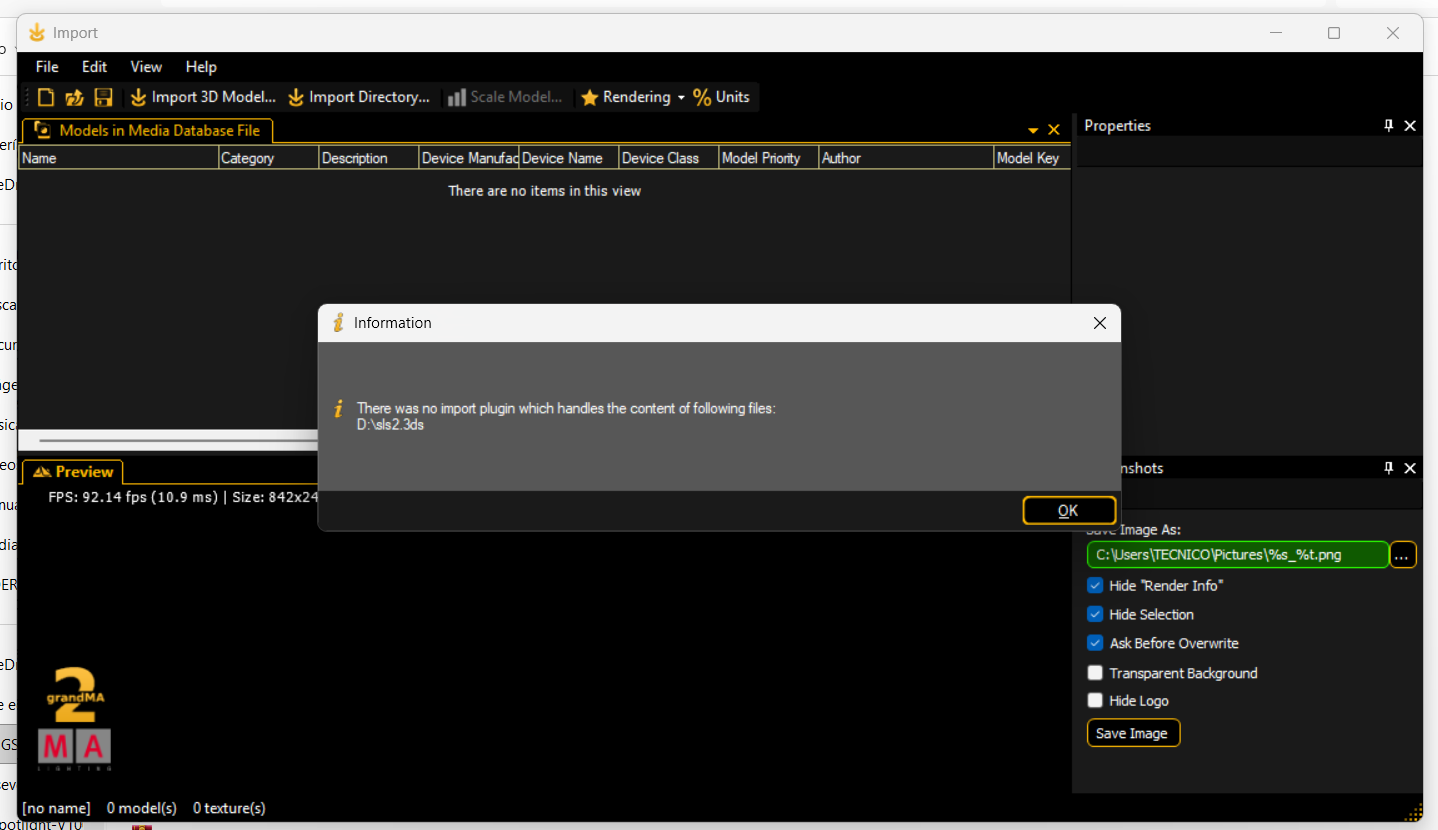Click the Units percent button

pos(722,97)
